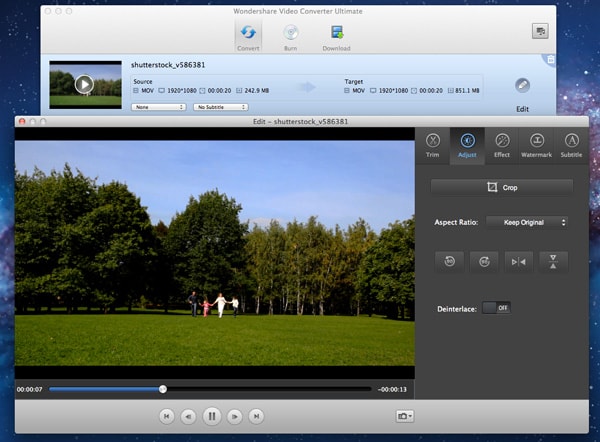Click the Target size 851.1 MB value

click(x=467, y=91)
